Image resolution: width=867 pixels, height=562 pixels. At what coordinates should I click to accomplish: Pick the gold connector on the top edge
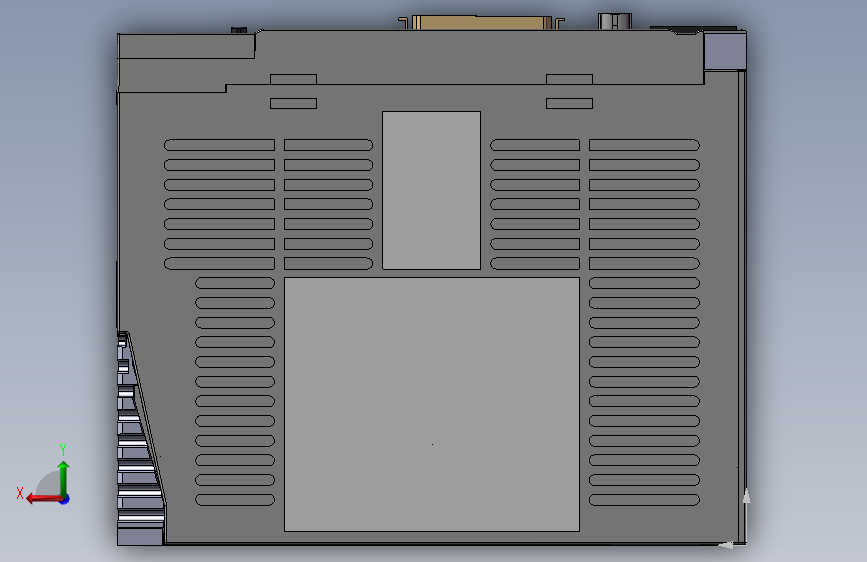481,22
